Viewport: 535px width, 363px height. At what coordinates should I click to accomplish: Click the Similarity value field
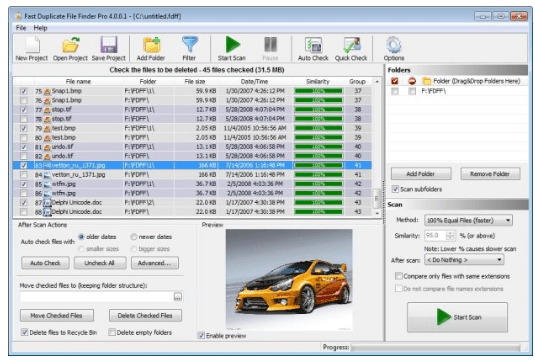point(435,235)
